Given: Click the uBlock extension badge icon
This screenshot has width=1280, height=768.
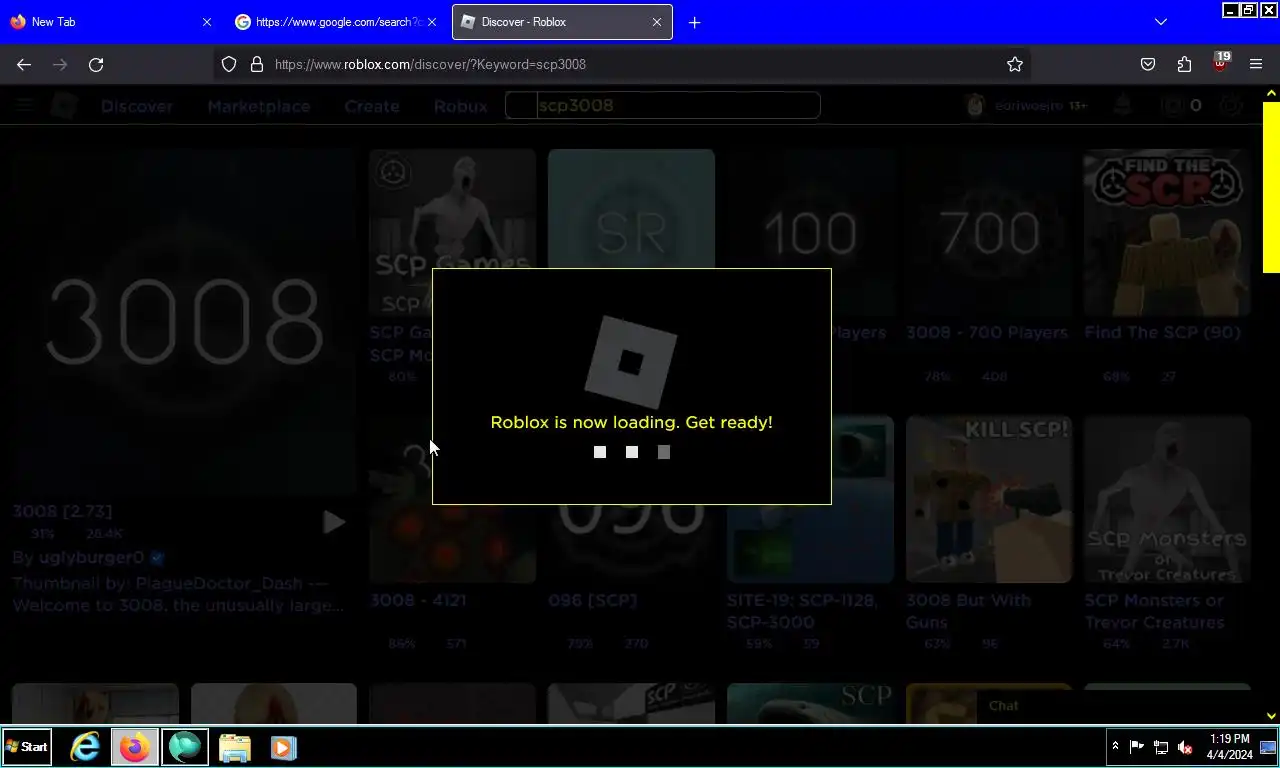Looking at the screenshot, I should tap(1220, 62).
